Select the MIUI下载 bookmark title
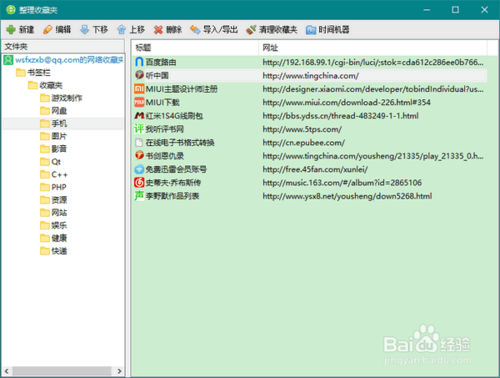Viewport: 500px width, 378px height. pyautogui.click(x=163, y=102)
